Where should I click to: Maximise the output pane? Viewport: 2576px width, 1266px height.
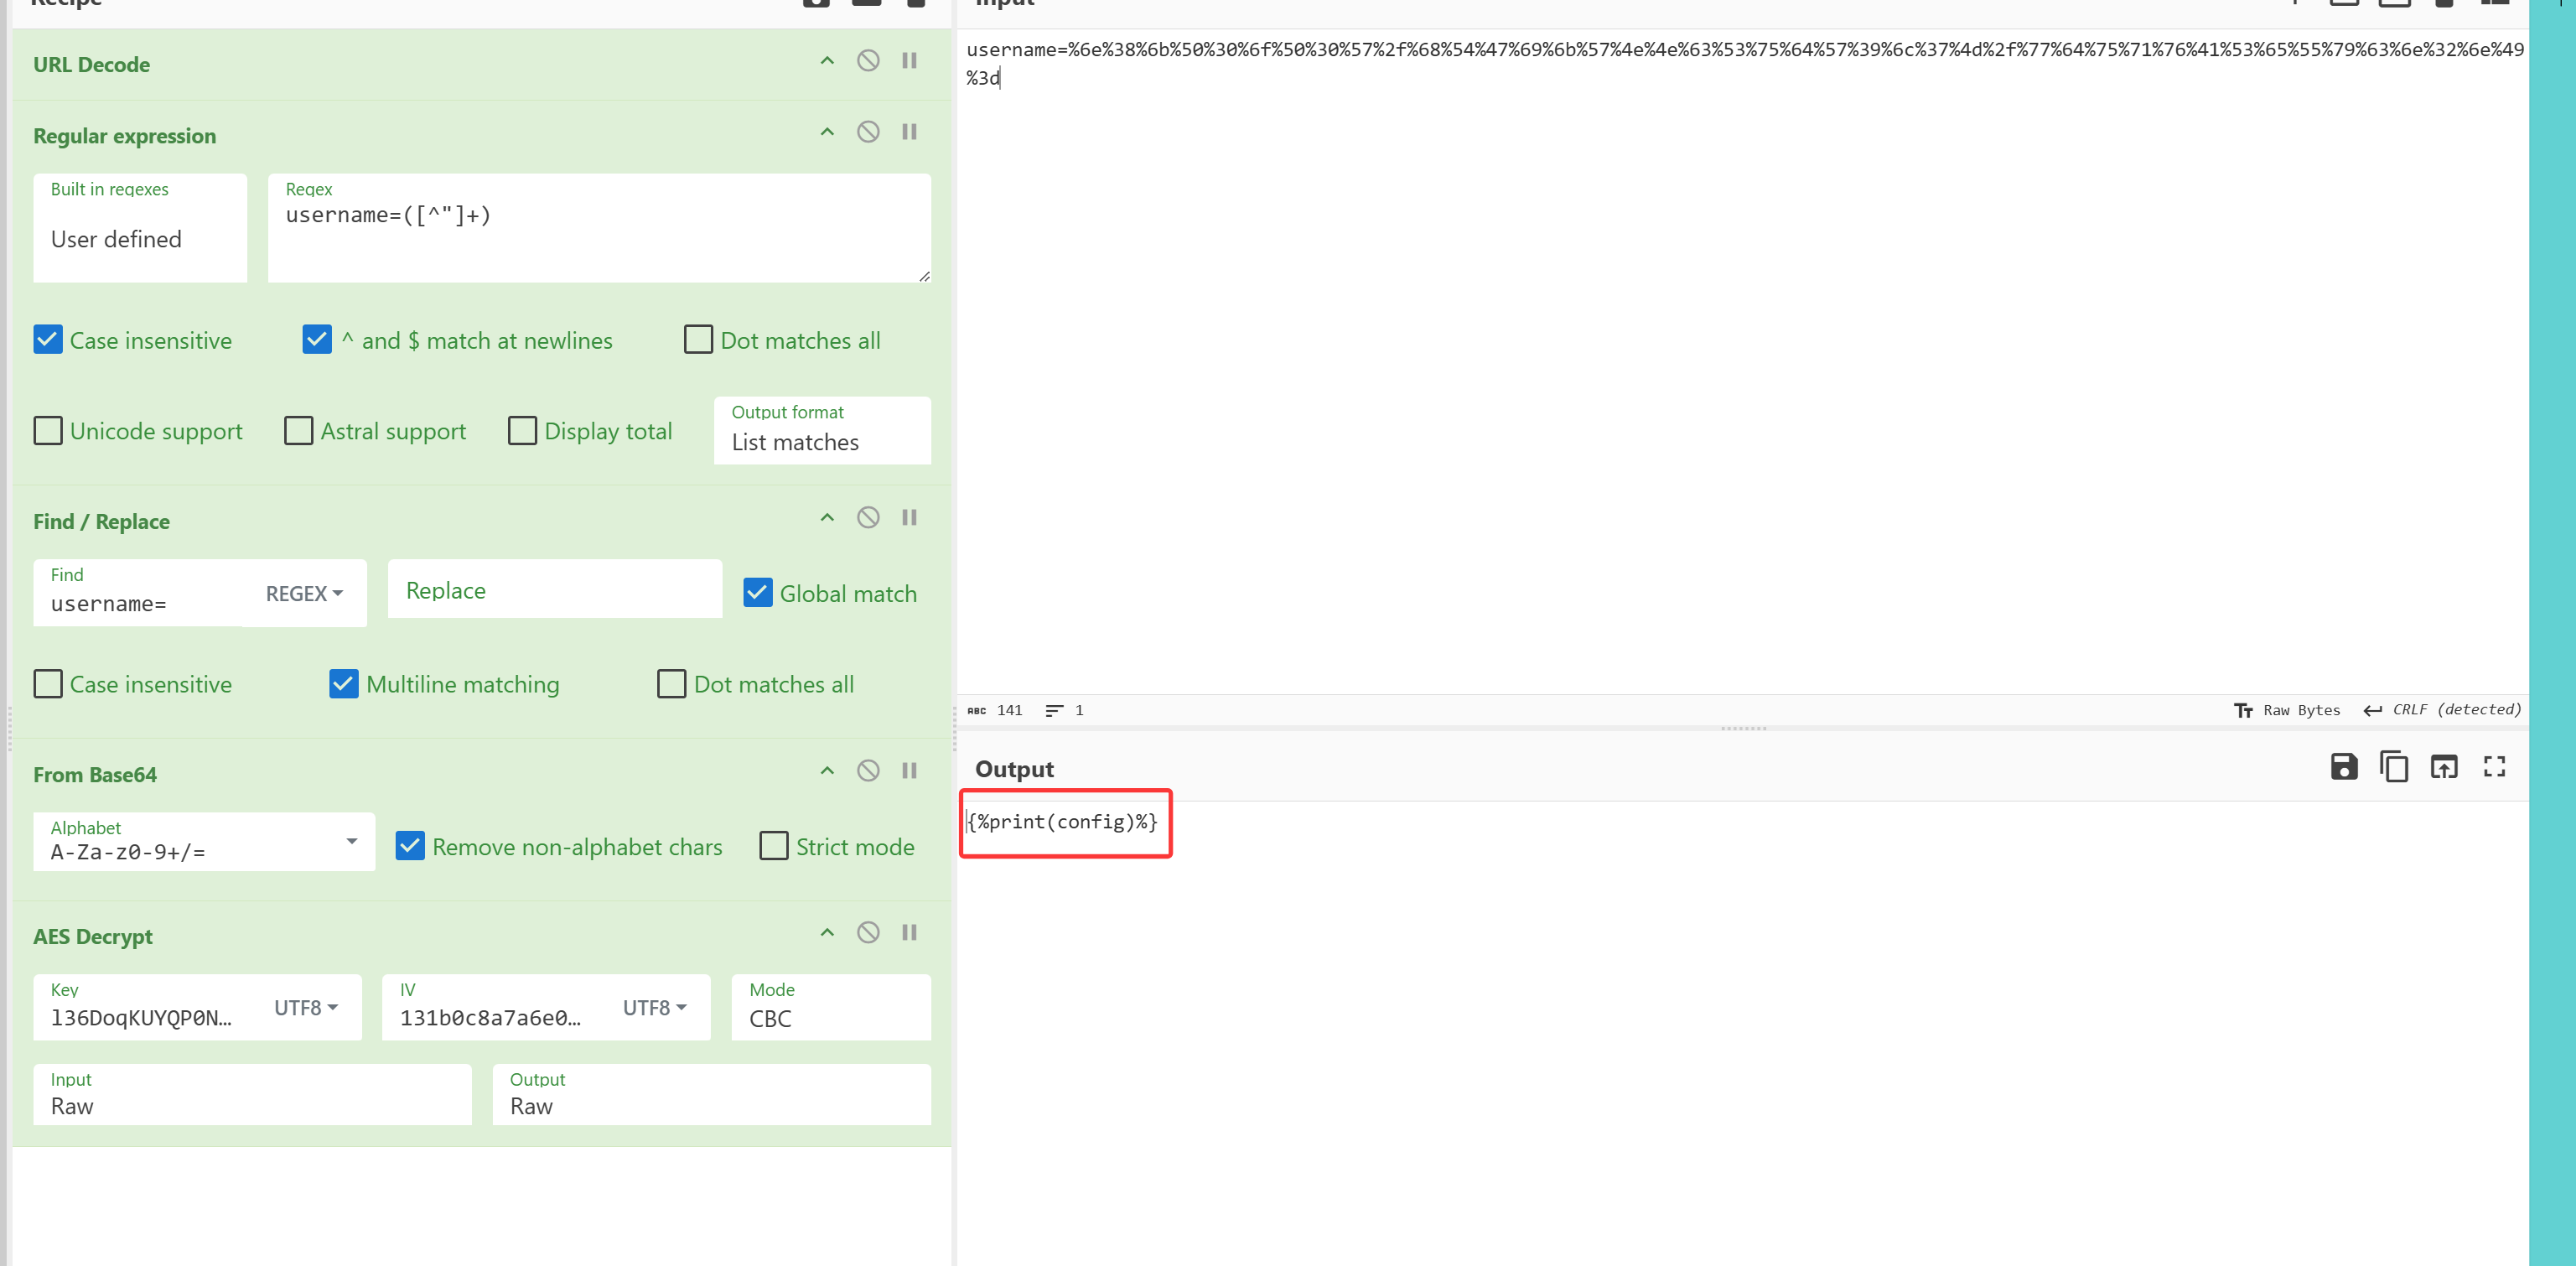(x=2494, y=767)
